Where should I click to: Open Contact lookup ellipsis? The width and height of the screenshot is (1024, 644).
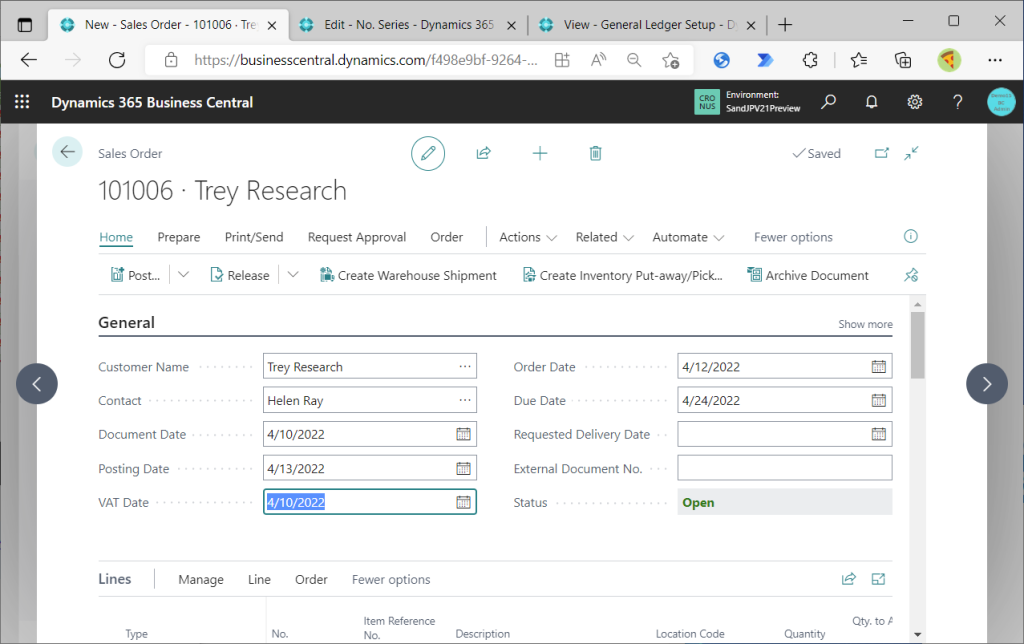click(x=464, y=400)
